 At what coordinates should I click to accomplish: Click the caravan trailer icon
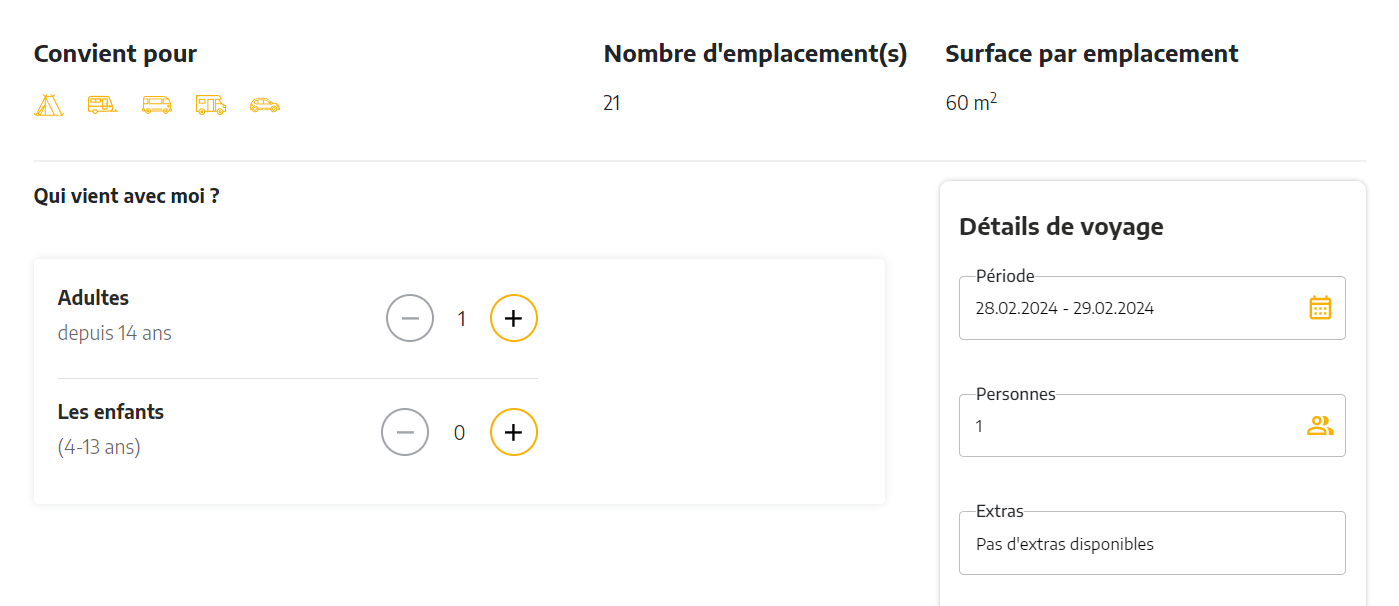click(102, 104)
